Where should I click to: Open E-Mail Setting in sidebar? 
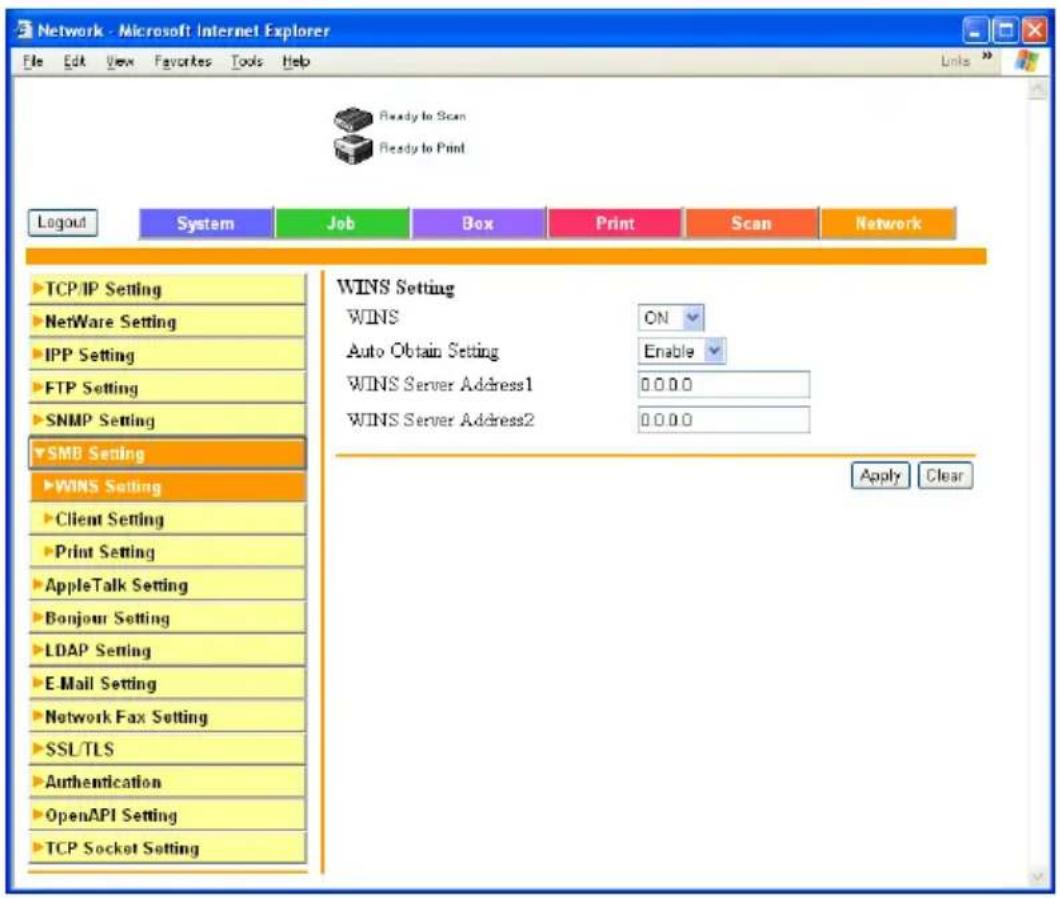pyautogui.click(x=167, y=684)
